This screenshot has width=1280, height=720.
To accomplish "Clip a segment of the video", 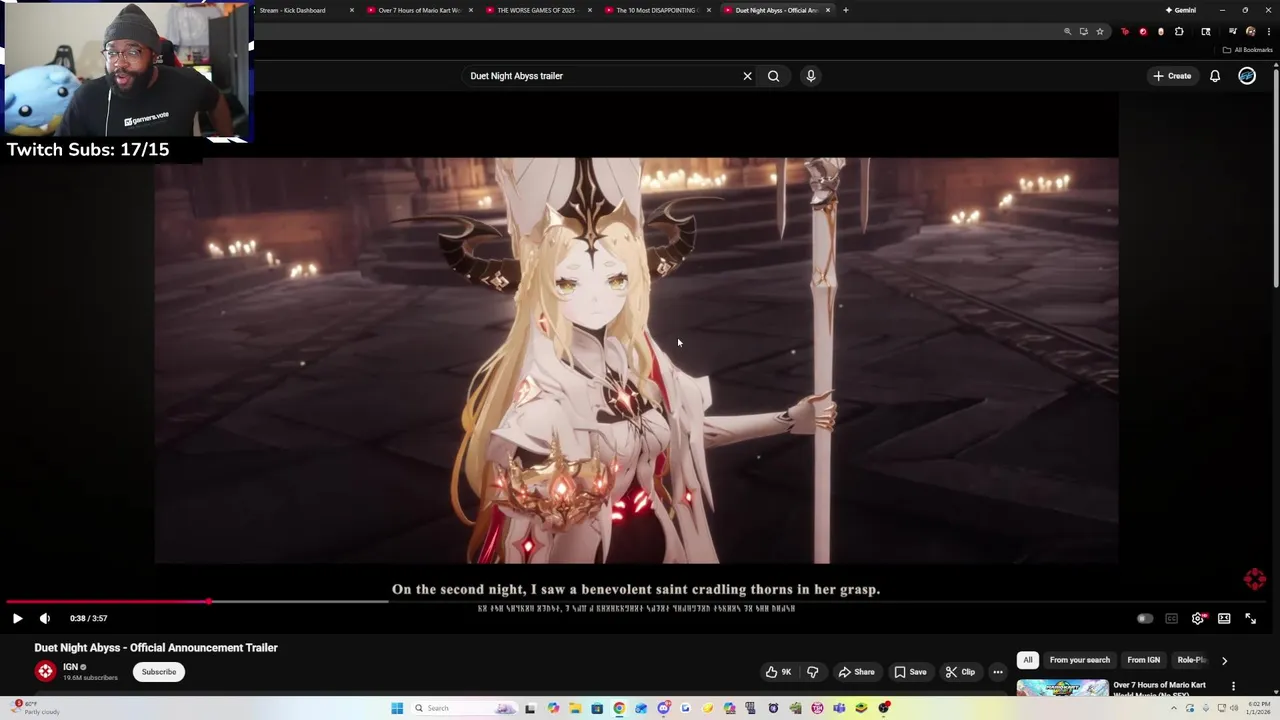I will pyautogui.click(x=960, y=672).
